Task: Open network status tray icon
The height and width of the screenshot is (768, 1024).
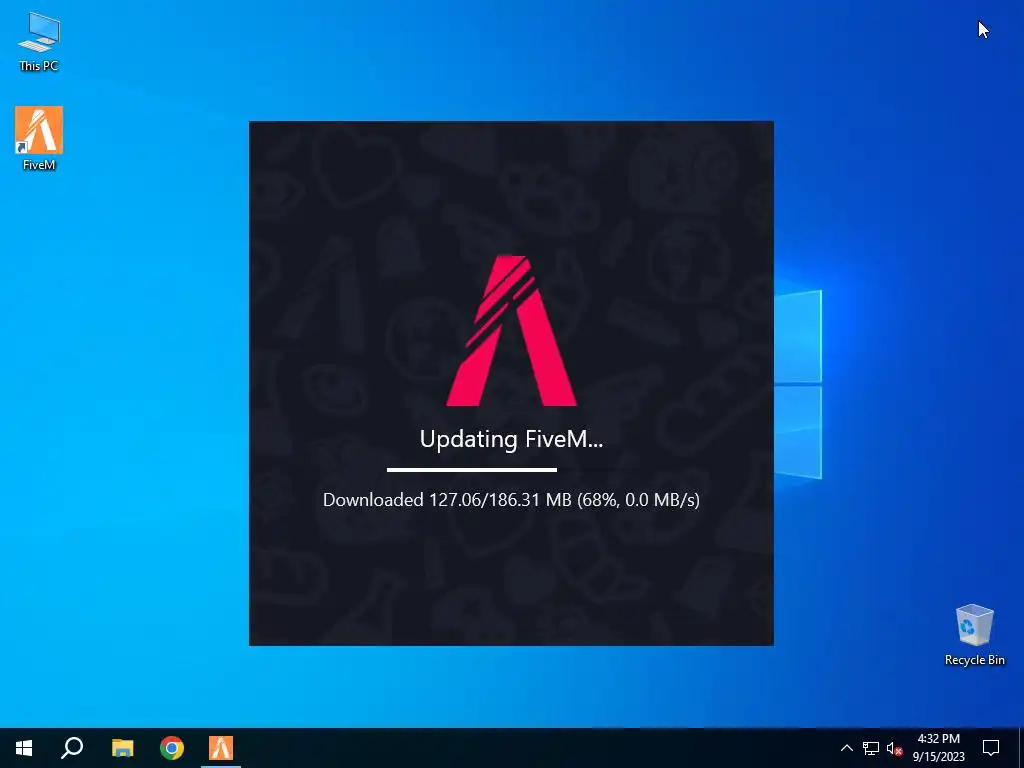Action: click(x=871, y=748)
